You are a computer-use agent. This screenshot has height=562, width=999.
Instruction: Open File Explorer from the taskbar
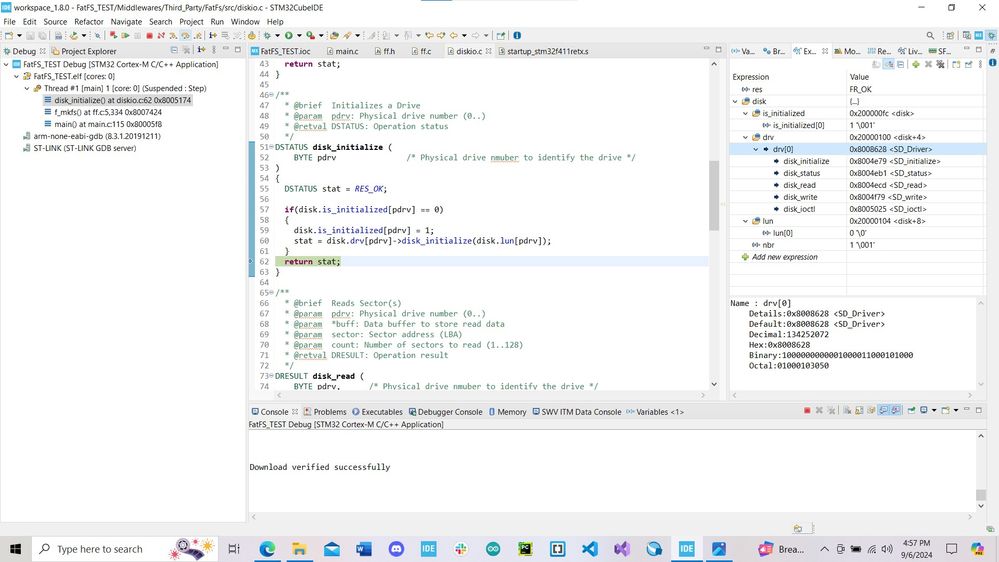299,549
